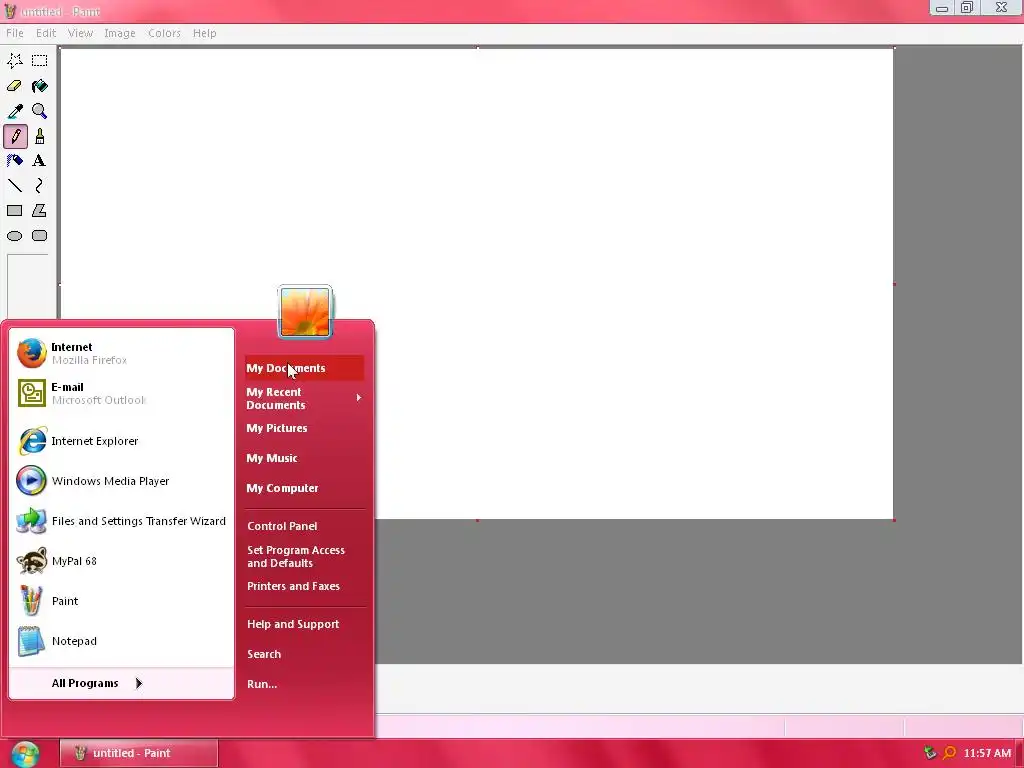The height and width of the screenshot is (768, 1024).
Task: Activate the Pick Color eyedropper
Action: coord(14,111)
